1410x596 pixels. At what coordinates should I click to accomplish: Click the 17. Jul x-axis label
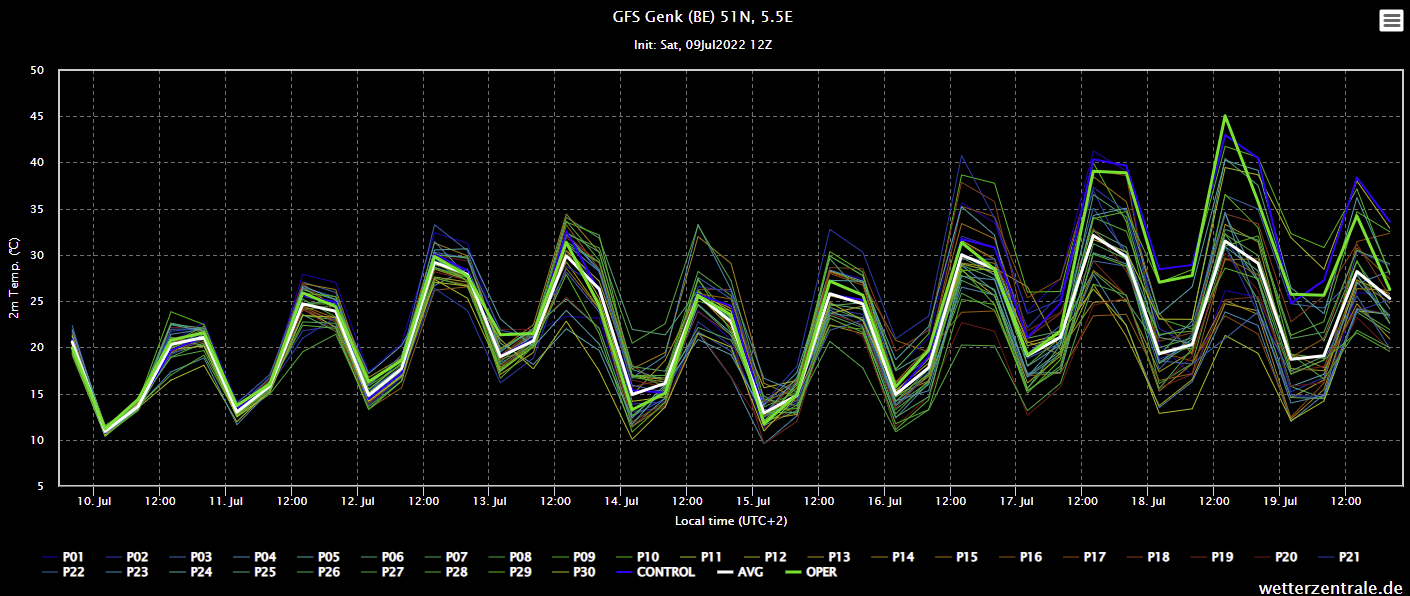(x=1017, y=500)
